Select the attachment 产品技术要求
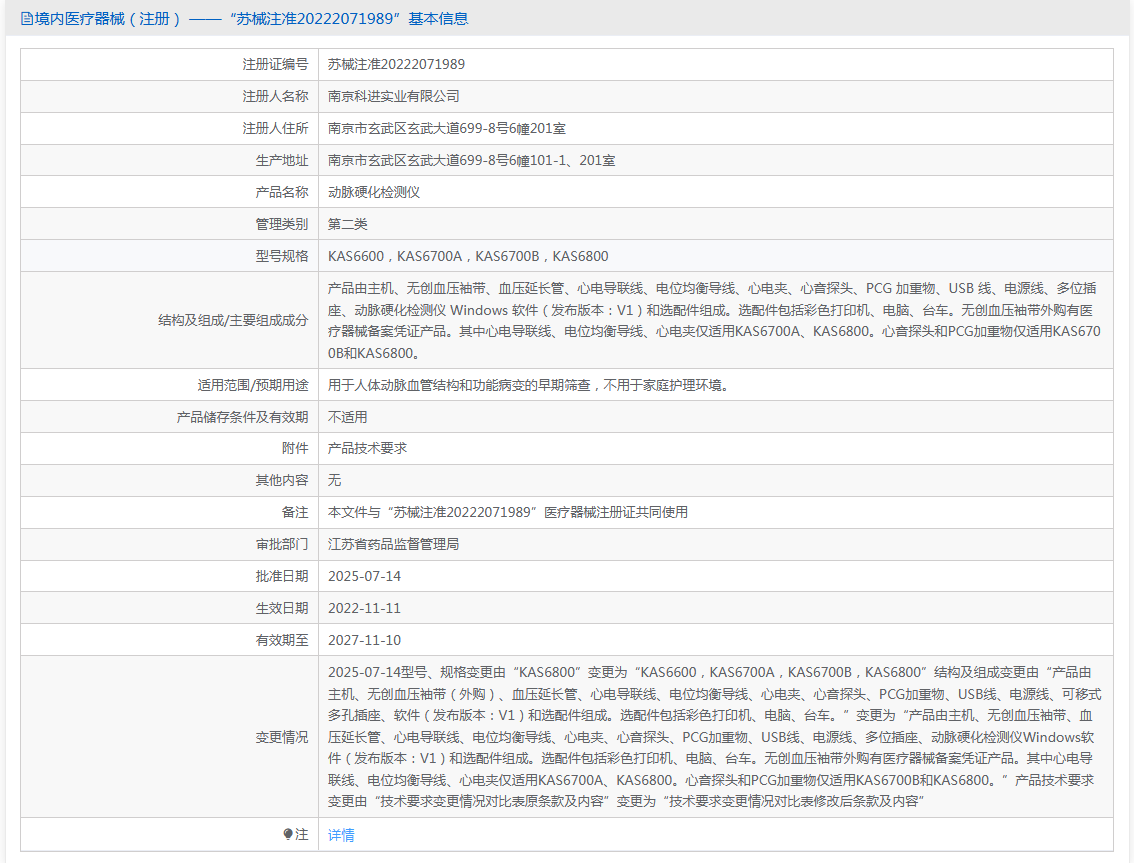This screenshot has width=1134, height=863. tap(367, 448)
